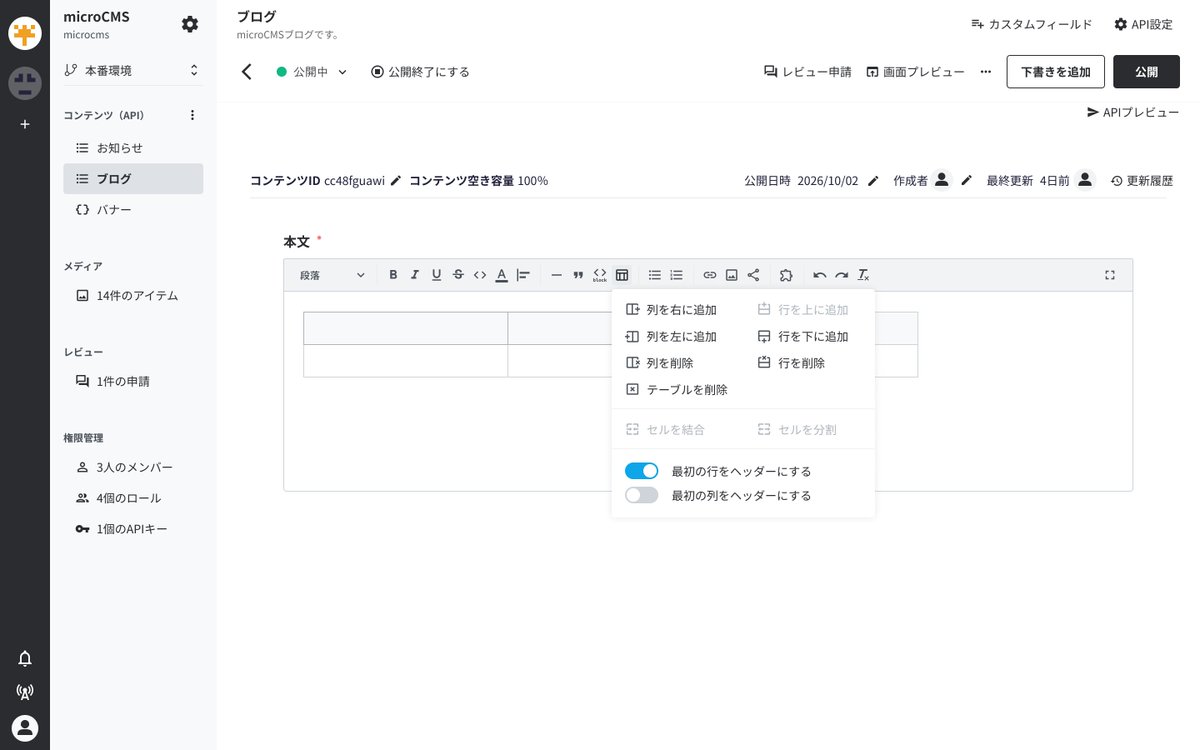
Task: Click the first header cell of table
Action: tap(405, 328)
